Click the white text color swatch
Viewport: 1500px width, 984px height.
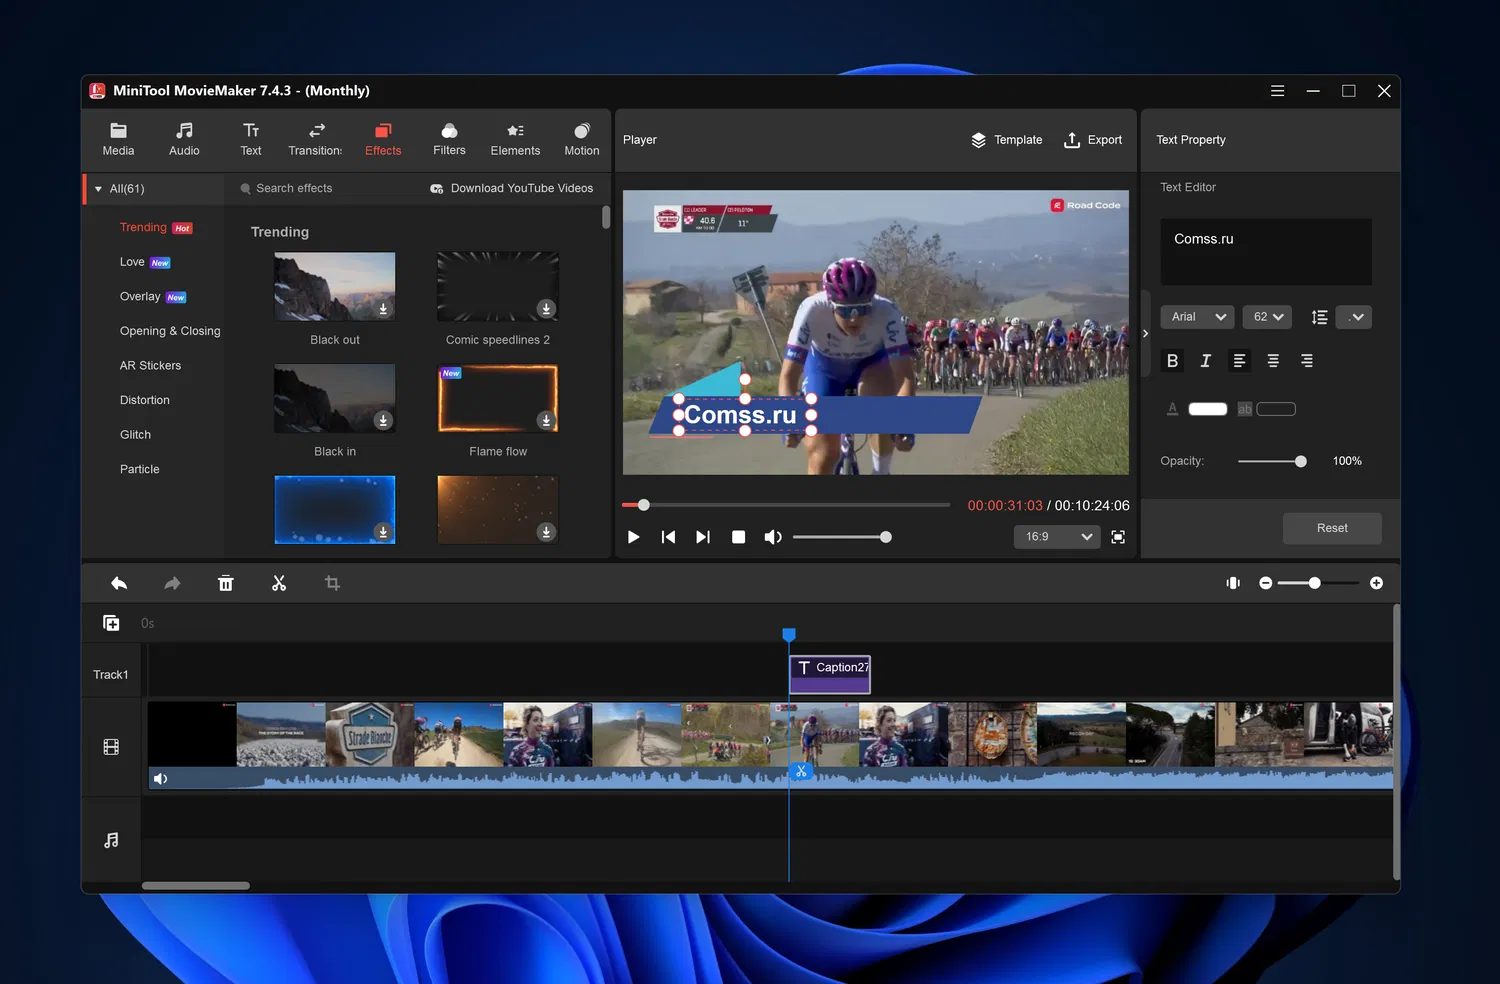point(1207,409)
